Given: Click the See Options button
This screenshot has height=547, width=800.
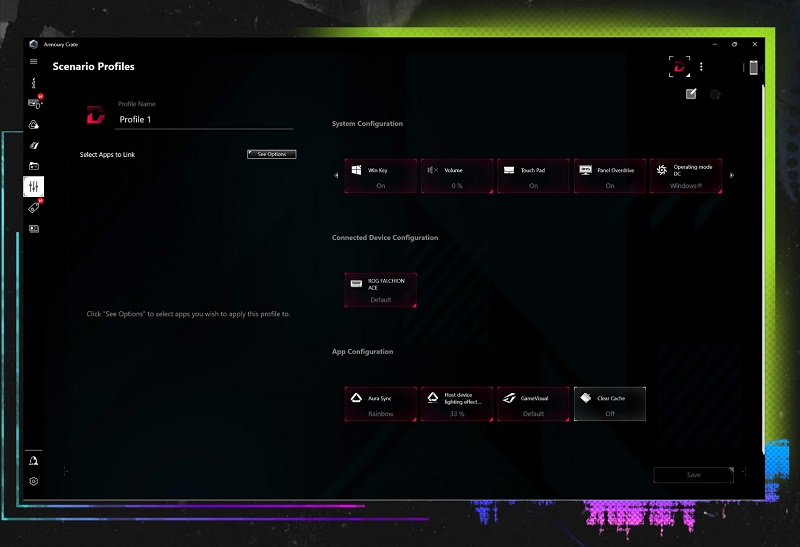Looking at the screenshot, I should [271, 154].
